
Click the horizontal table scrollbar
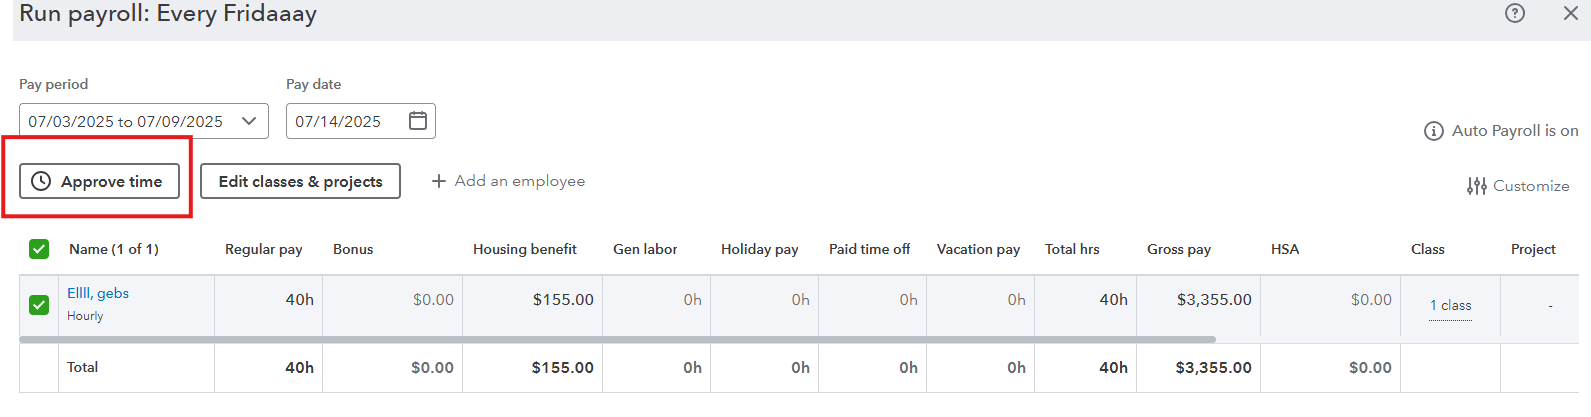point(617,340)
